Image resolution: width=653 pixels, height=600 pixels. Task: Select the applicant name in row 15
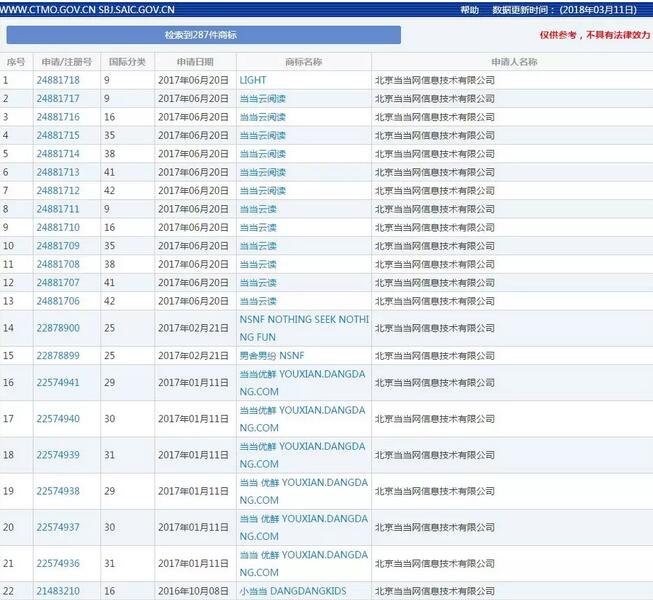click(x=435, y=356)
